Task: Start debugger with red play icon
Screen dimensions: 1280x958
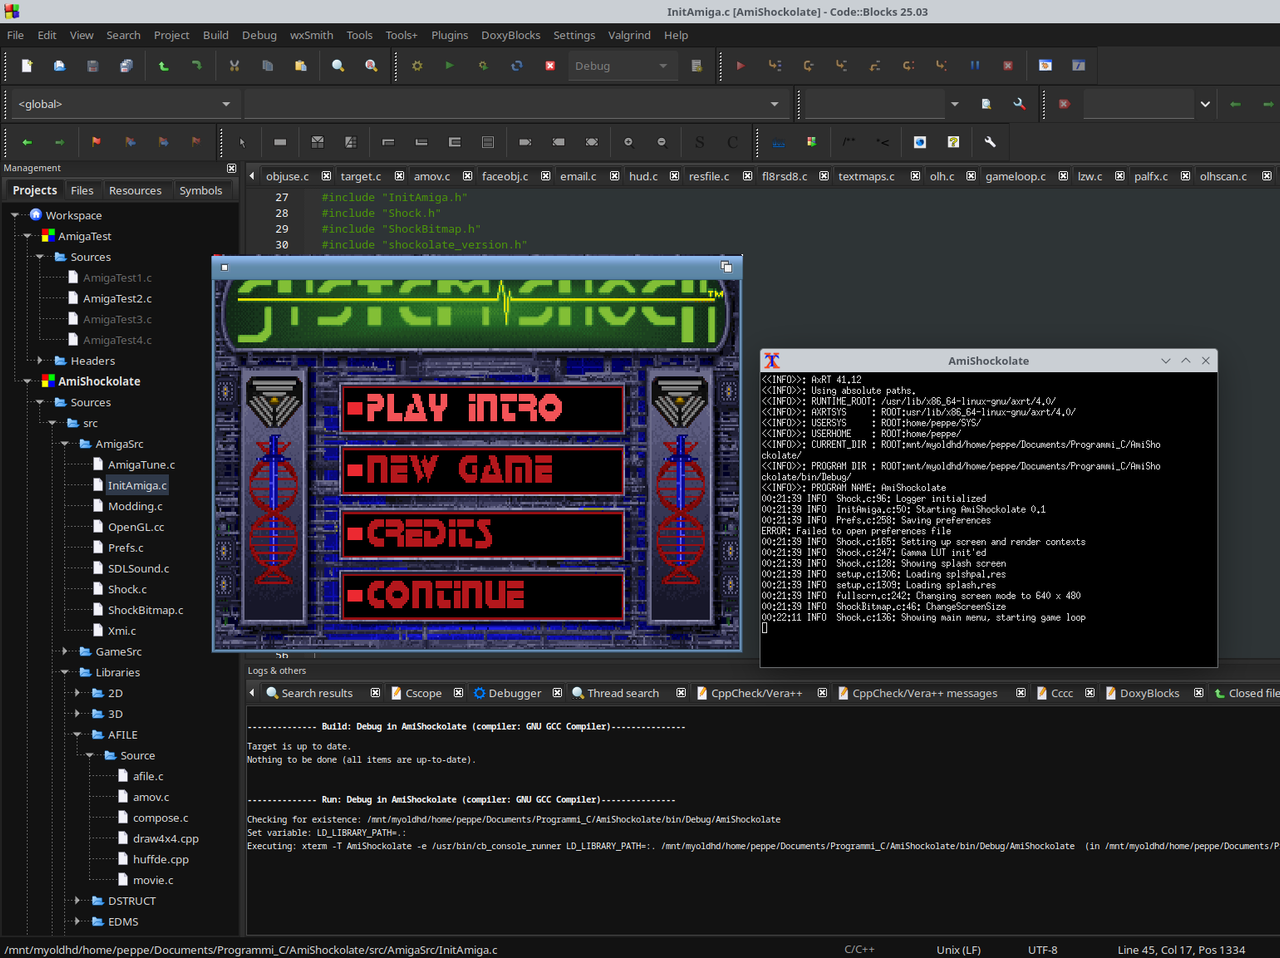Action: [x=740, y=66]
